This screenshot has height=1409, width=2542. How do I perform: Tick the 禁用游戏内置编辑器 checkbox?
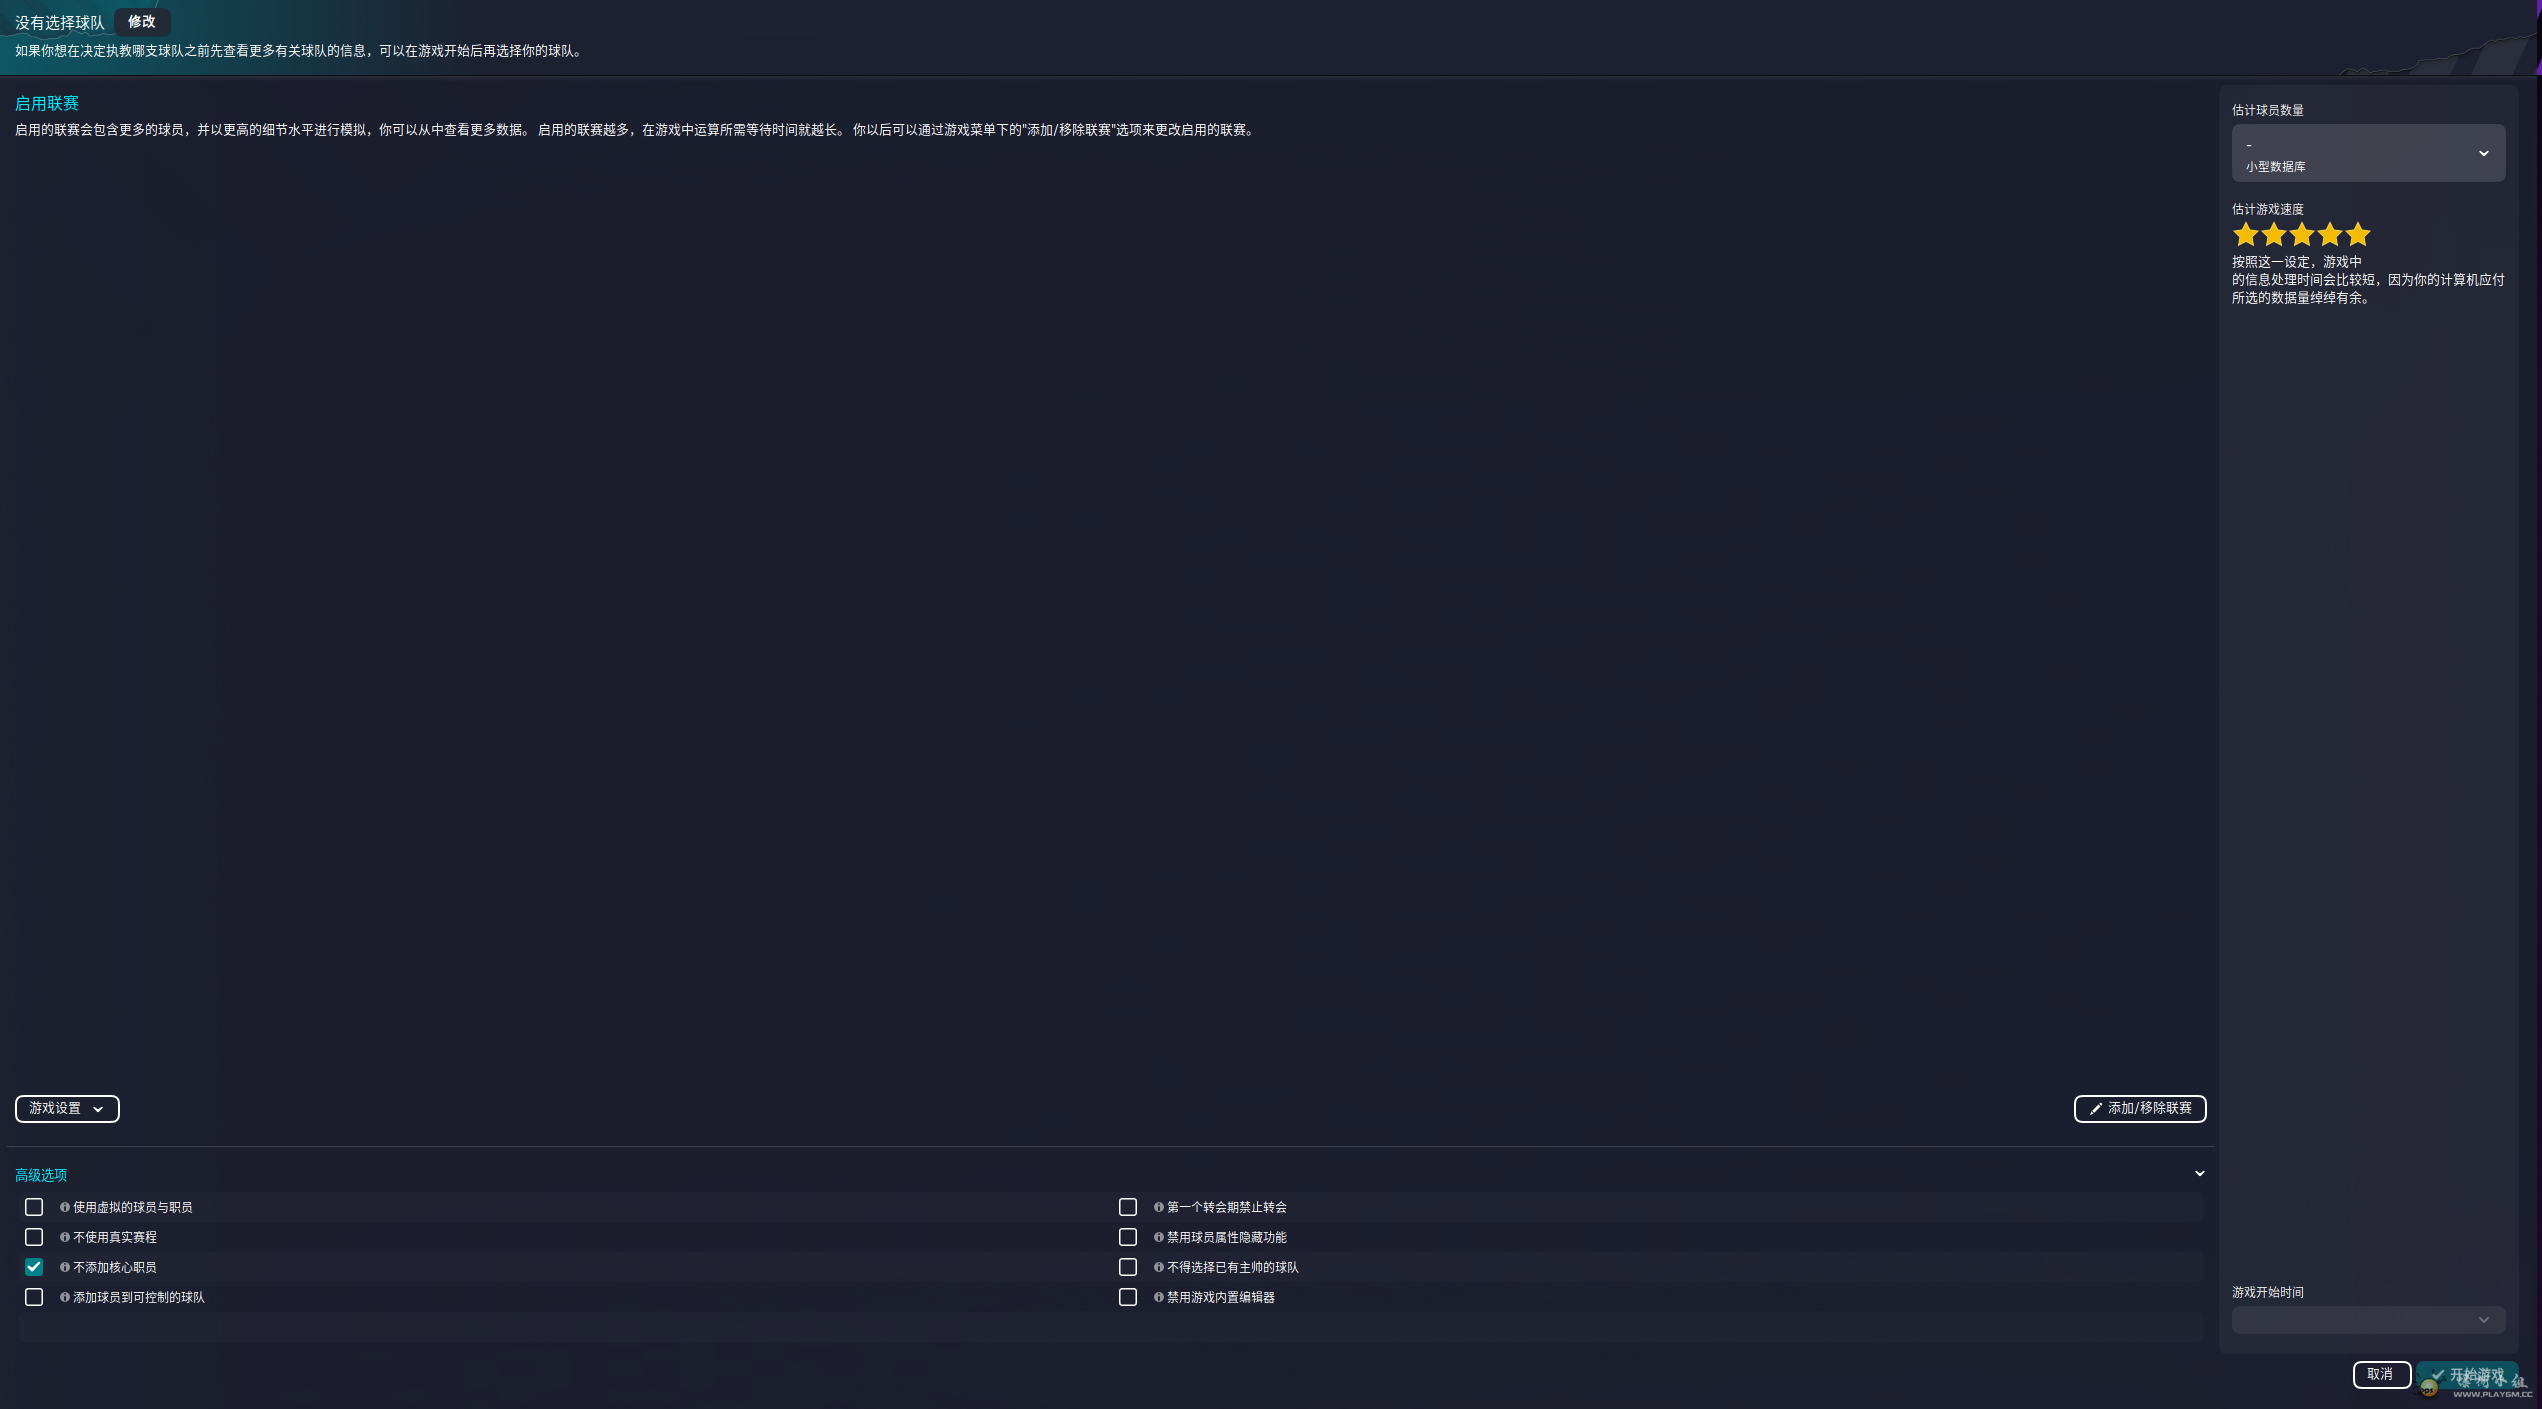1128,1297
